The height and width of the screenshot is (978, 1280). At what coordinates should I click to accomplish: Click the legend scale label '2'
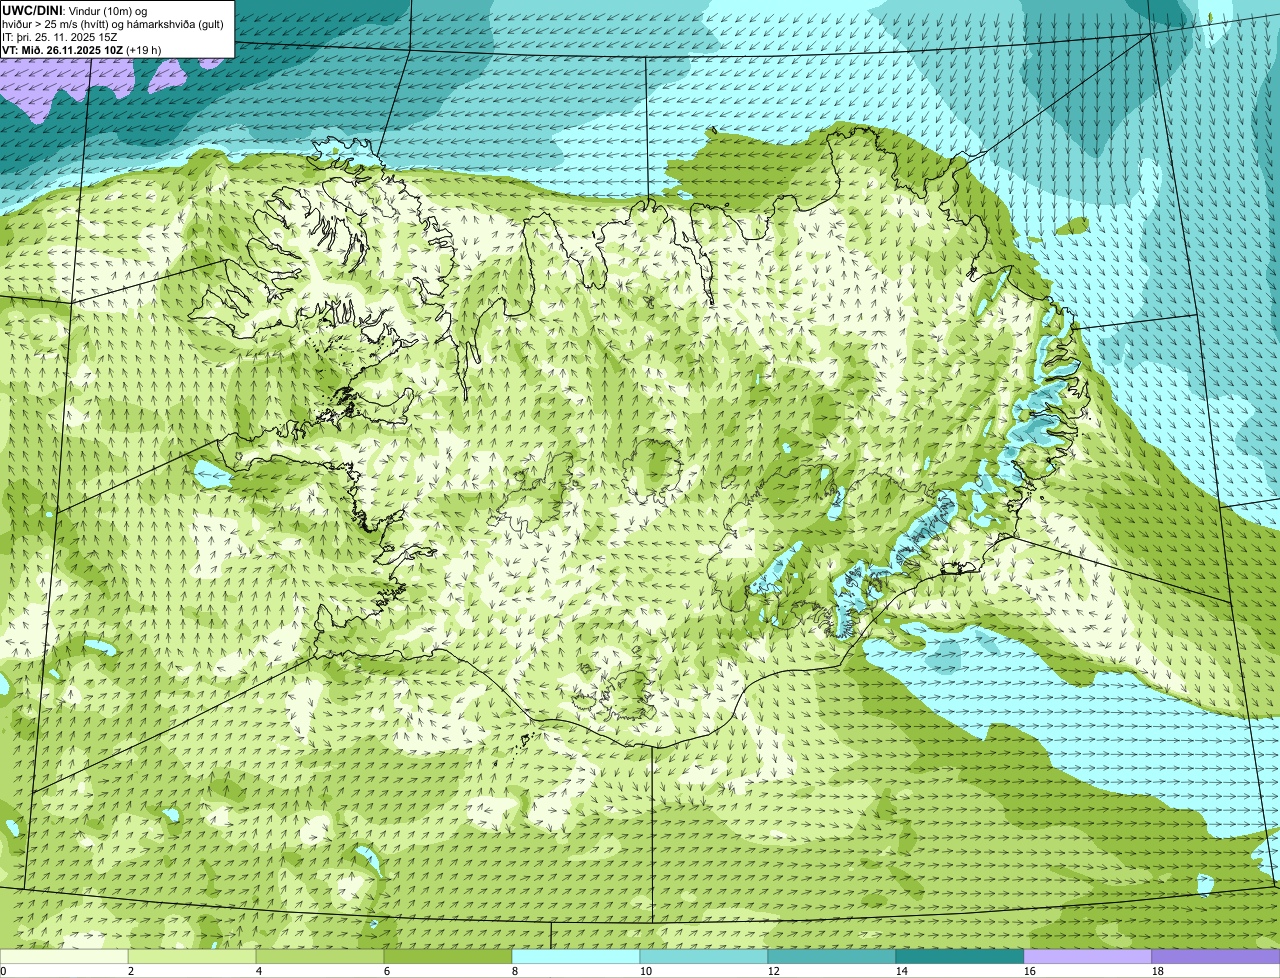point(131,971)
